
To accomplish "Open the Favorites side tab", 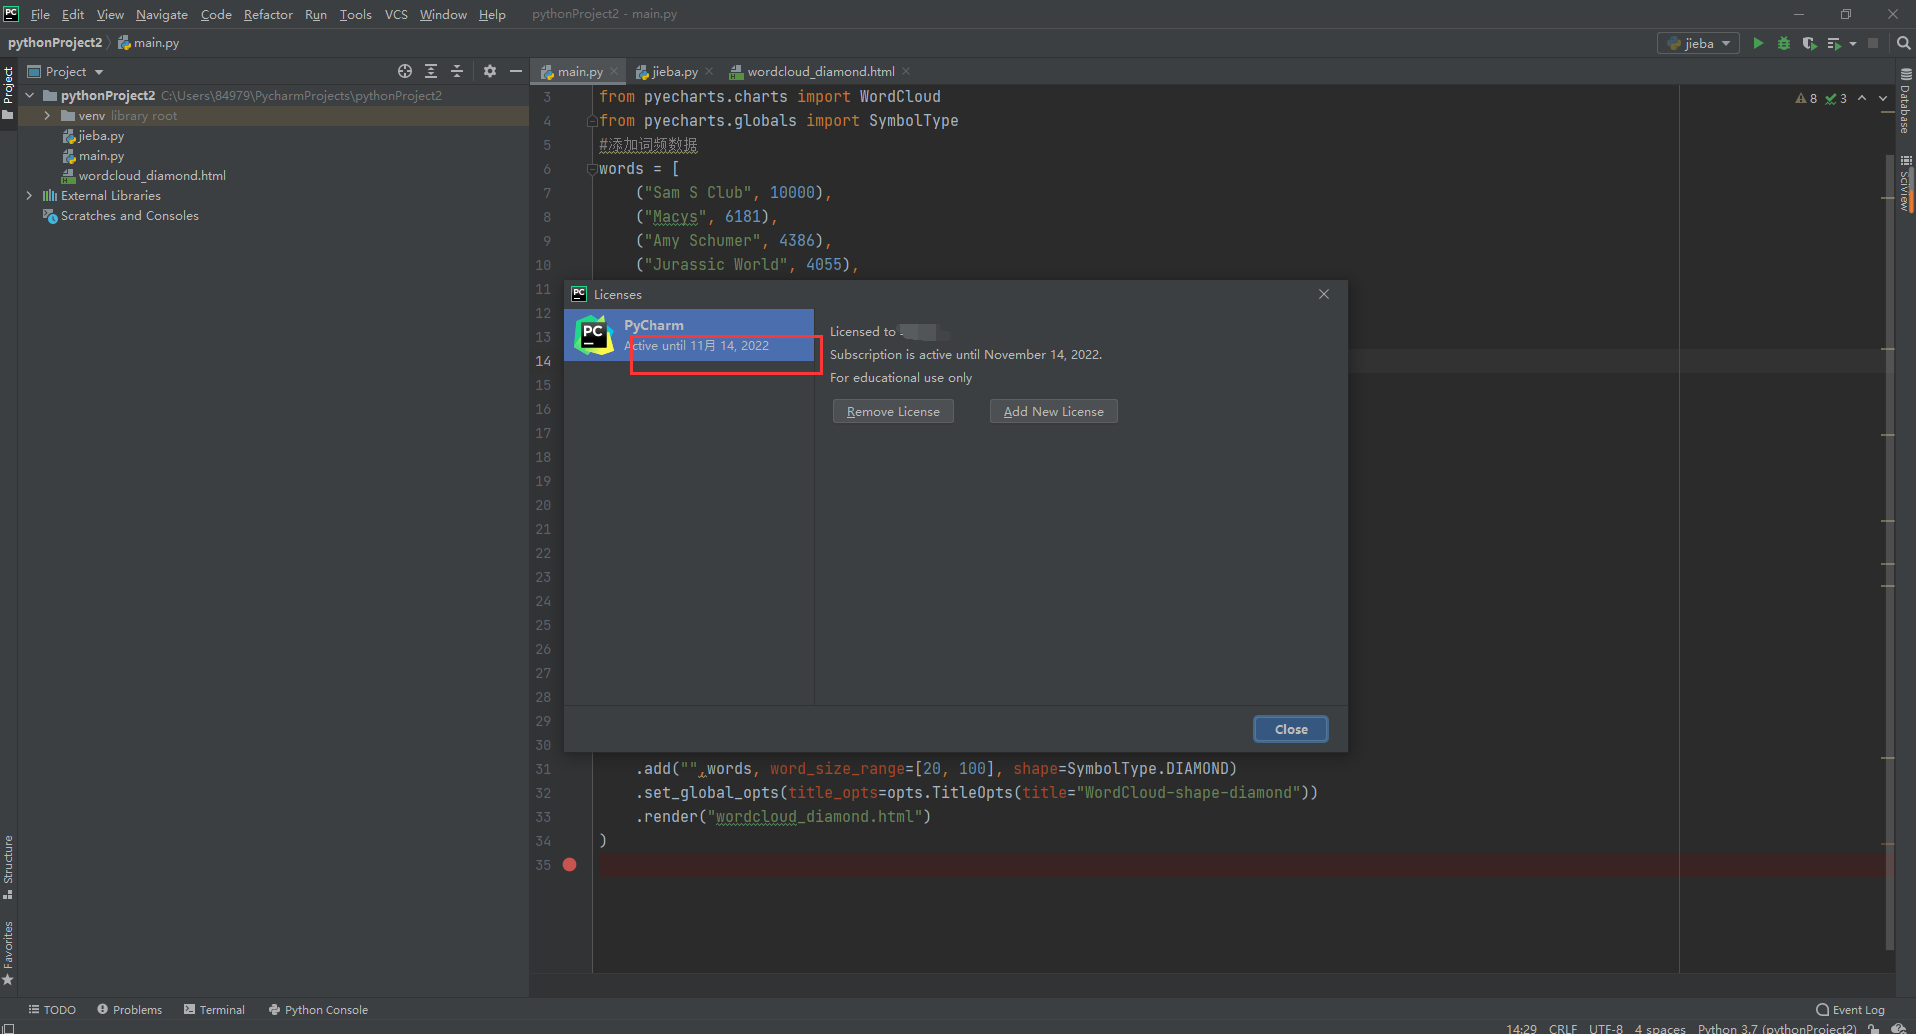I will 8,952.
